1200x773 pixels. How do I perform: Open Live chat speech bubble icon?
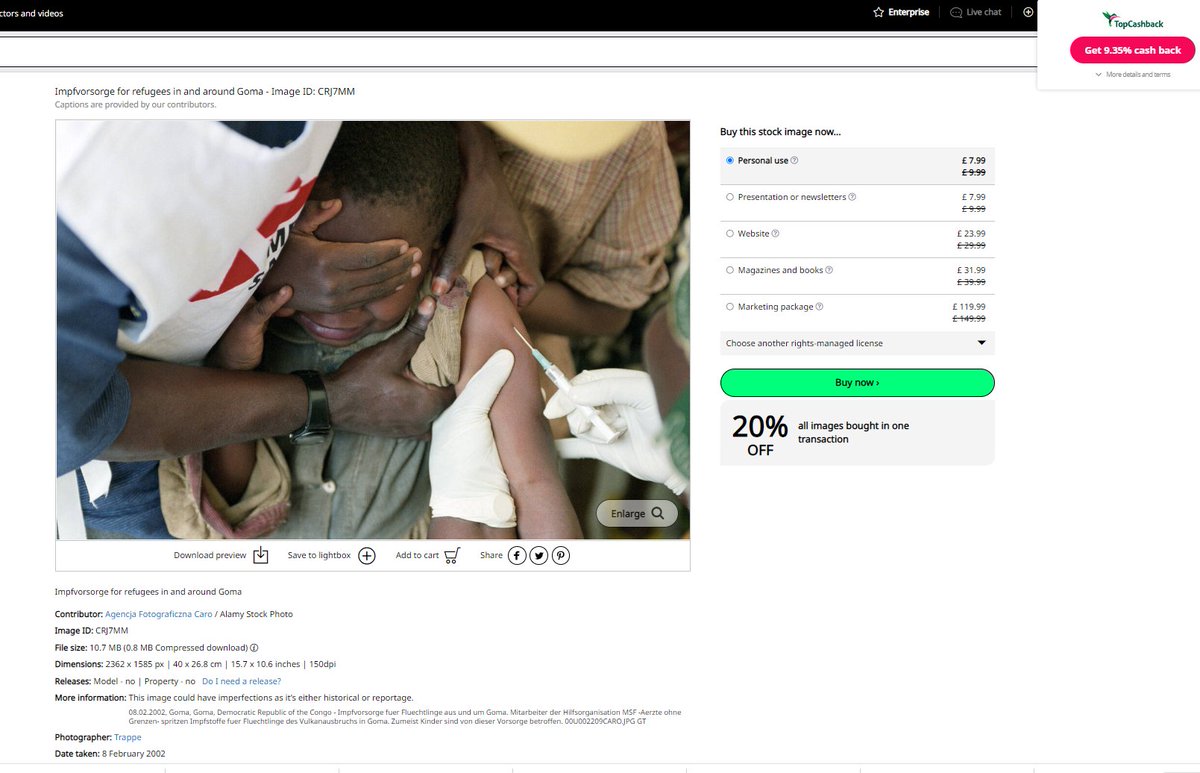click(956, 12)
